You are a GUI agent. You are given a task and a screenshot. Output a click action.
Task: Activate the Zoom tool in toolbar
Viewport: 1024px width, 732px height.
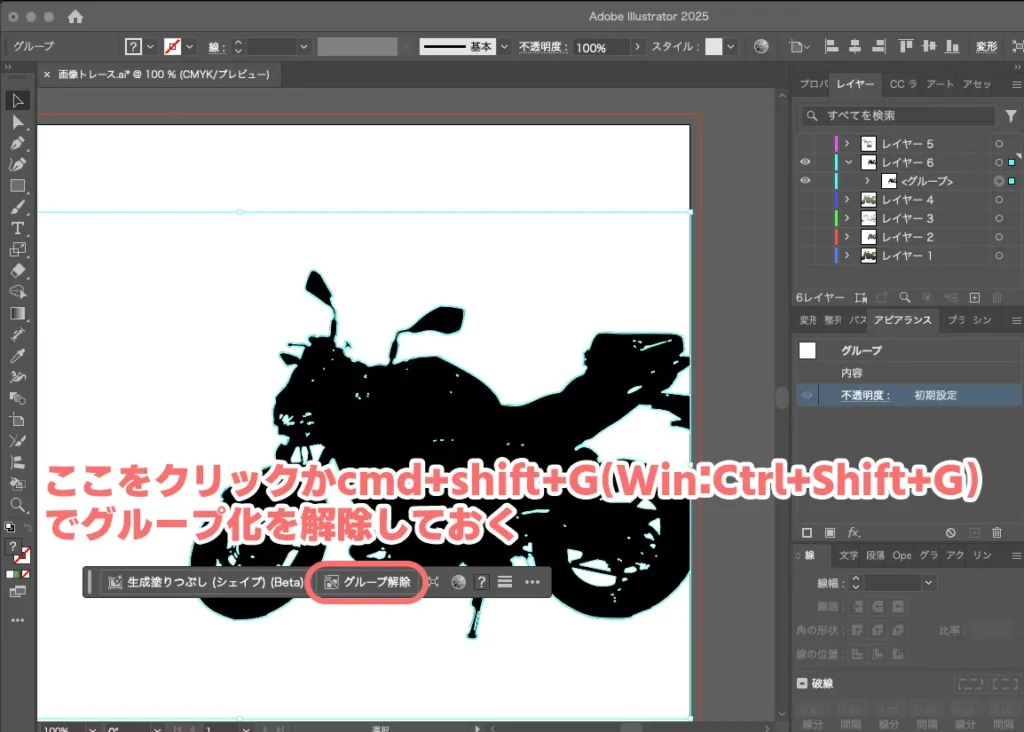coord(18,505)
